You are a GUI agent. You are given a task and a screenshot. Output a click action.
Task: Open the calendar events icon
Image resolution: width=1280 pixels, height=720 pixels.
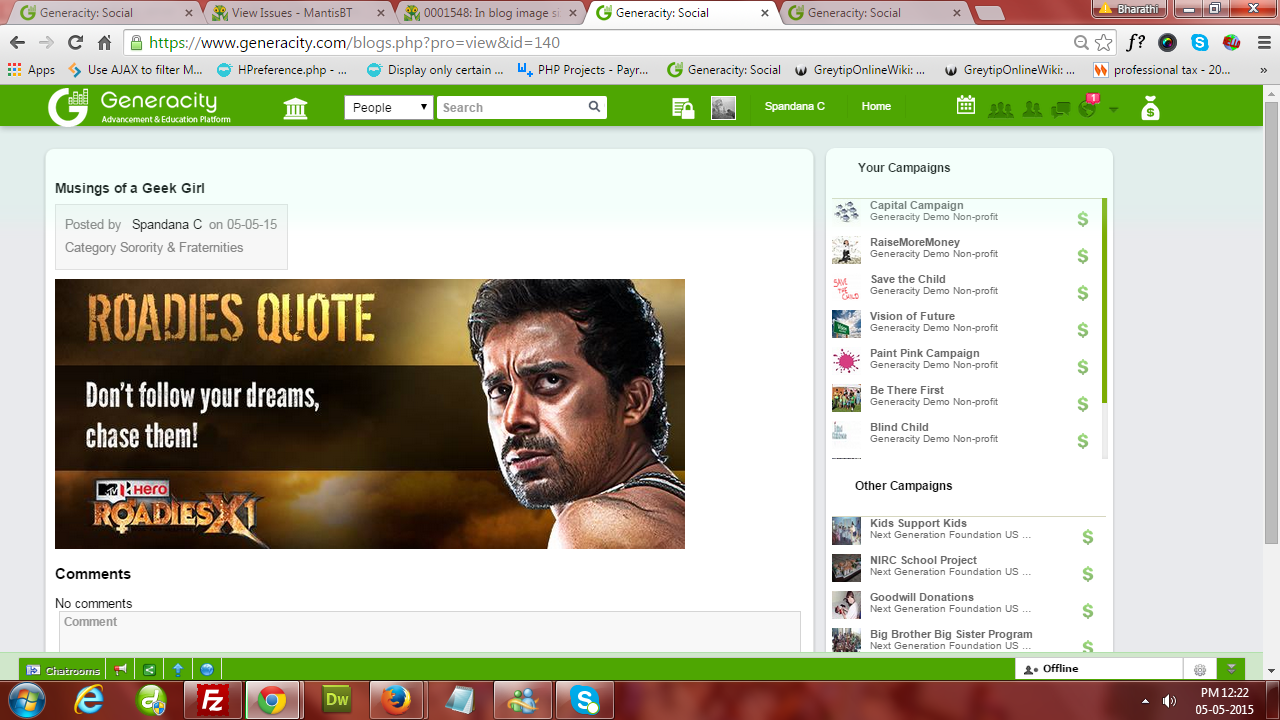[966, 105]
